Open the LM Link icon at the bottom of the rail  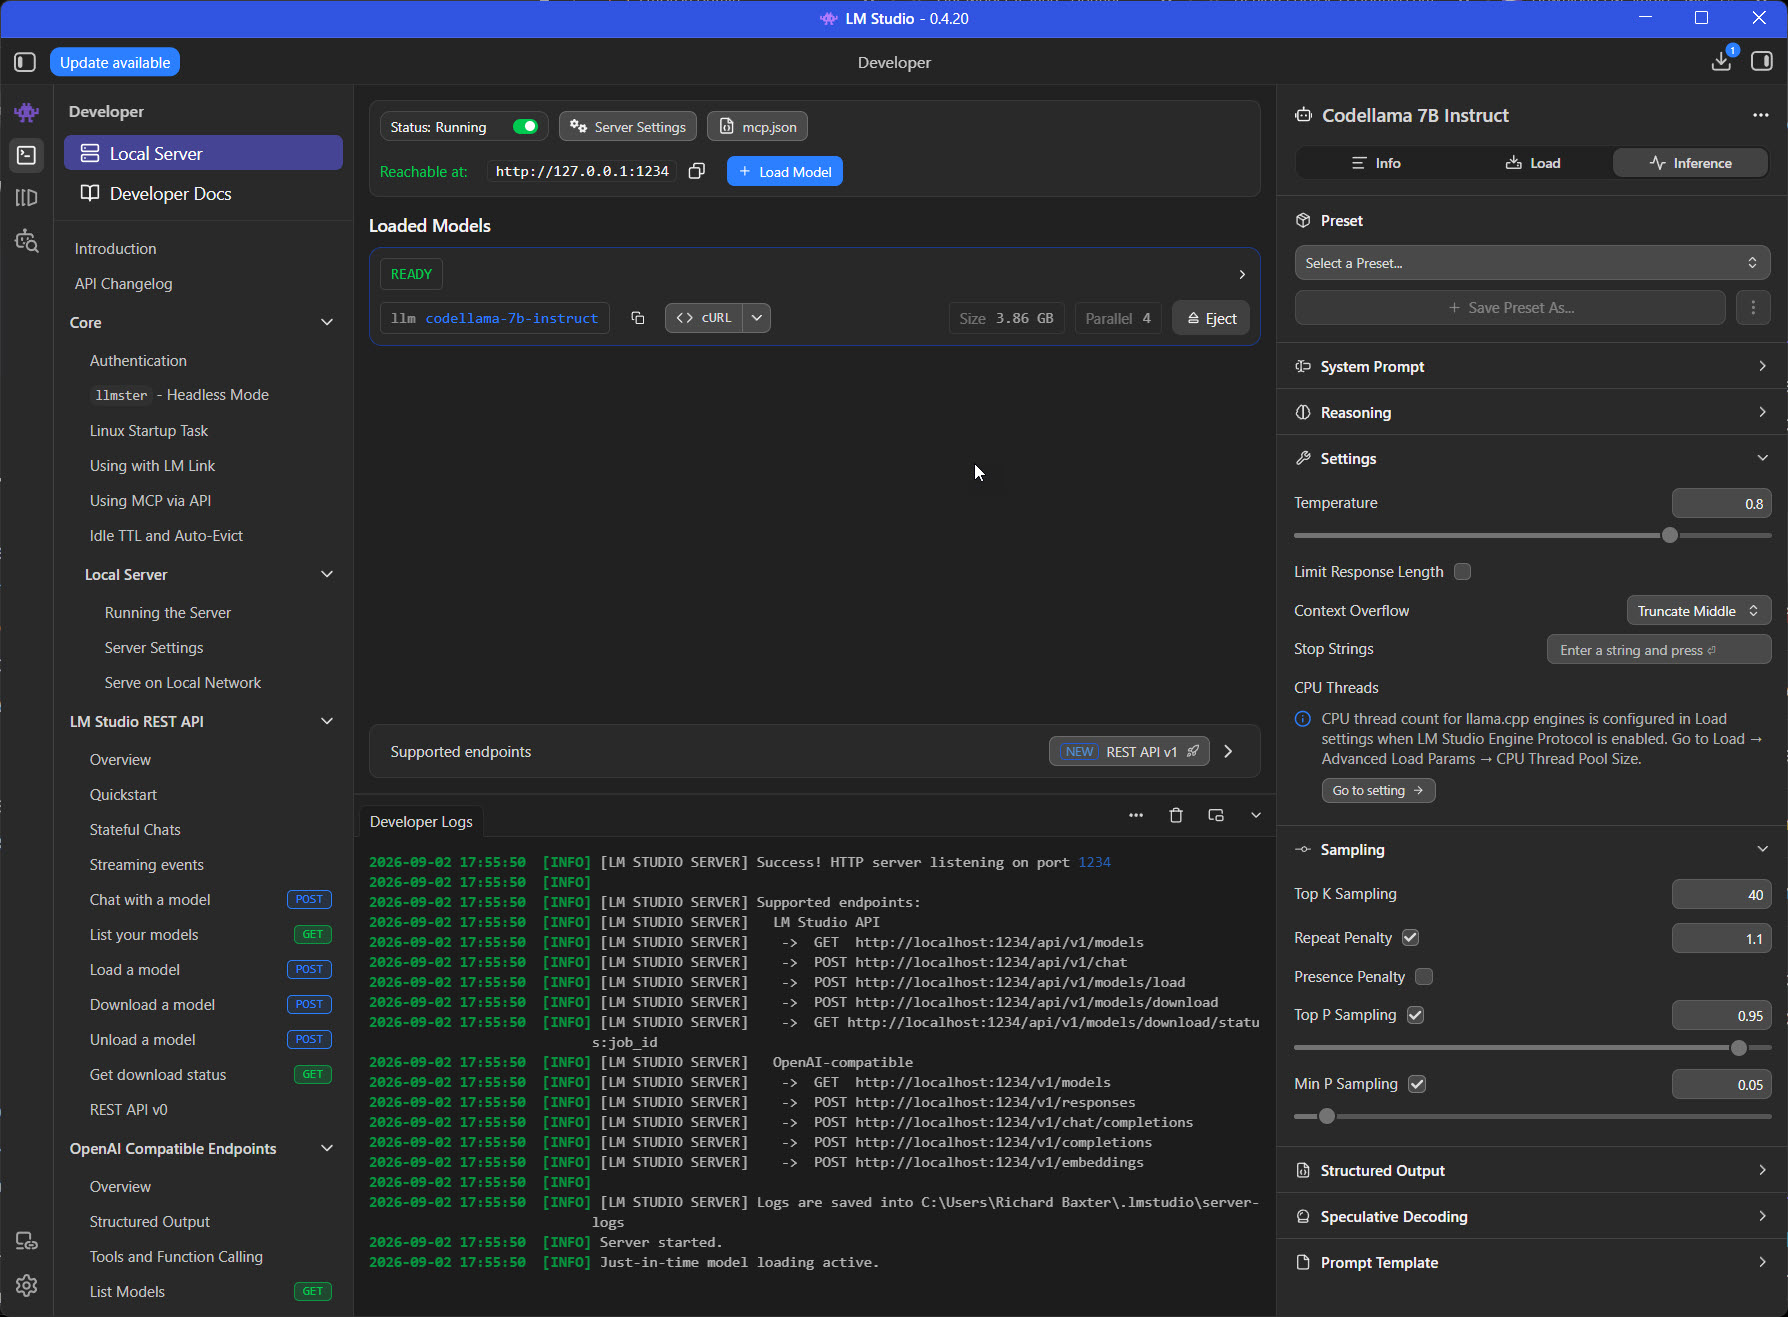[x=27, y=1241]
